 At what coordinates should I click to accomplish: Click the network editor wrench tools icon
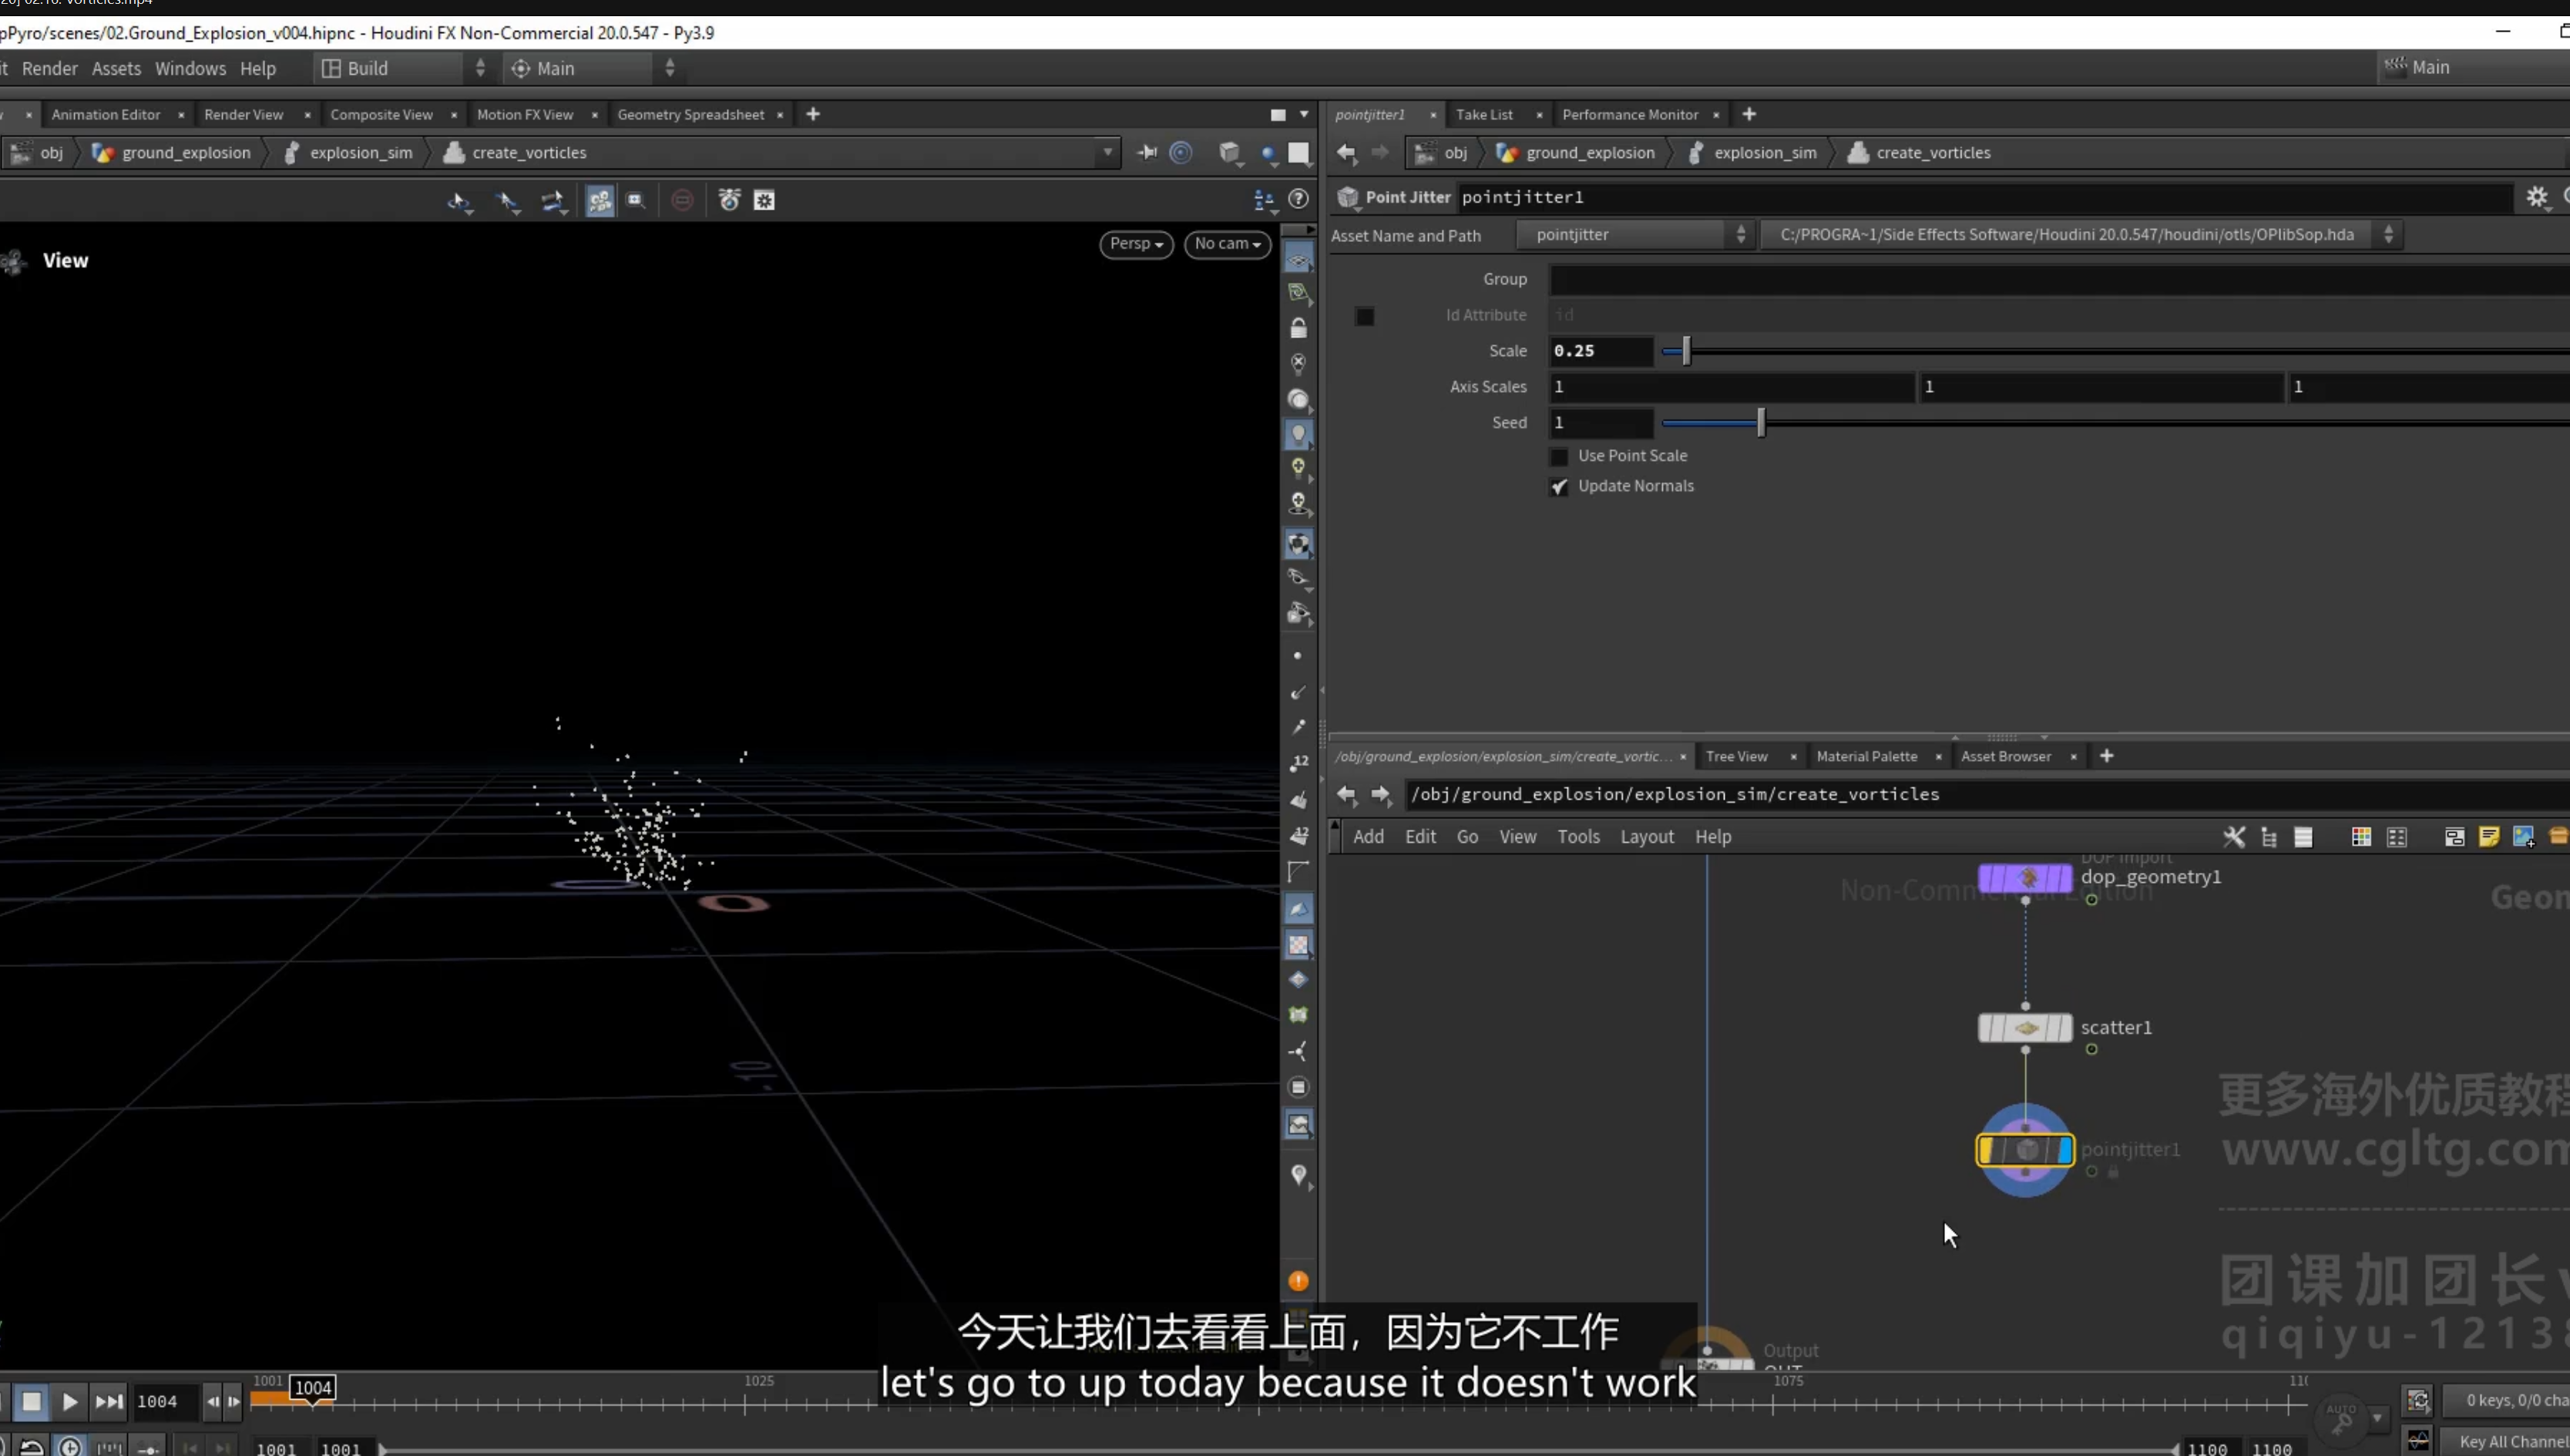(2233, 837)
